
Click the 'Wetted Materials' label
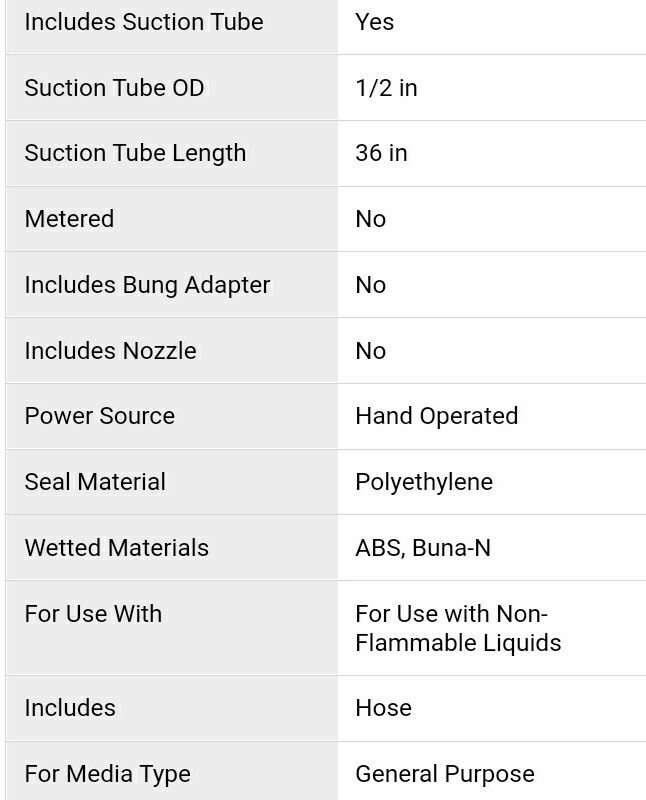pyautogui.click(x=116, y=548)
